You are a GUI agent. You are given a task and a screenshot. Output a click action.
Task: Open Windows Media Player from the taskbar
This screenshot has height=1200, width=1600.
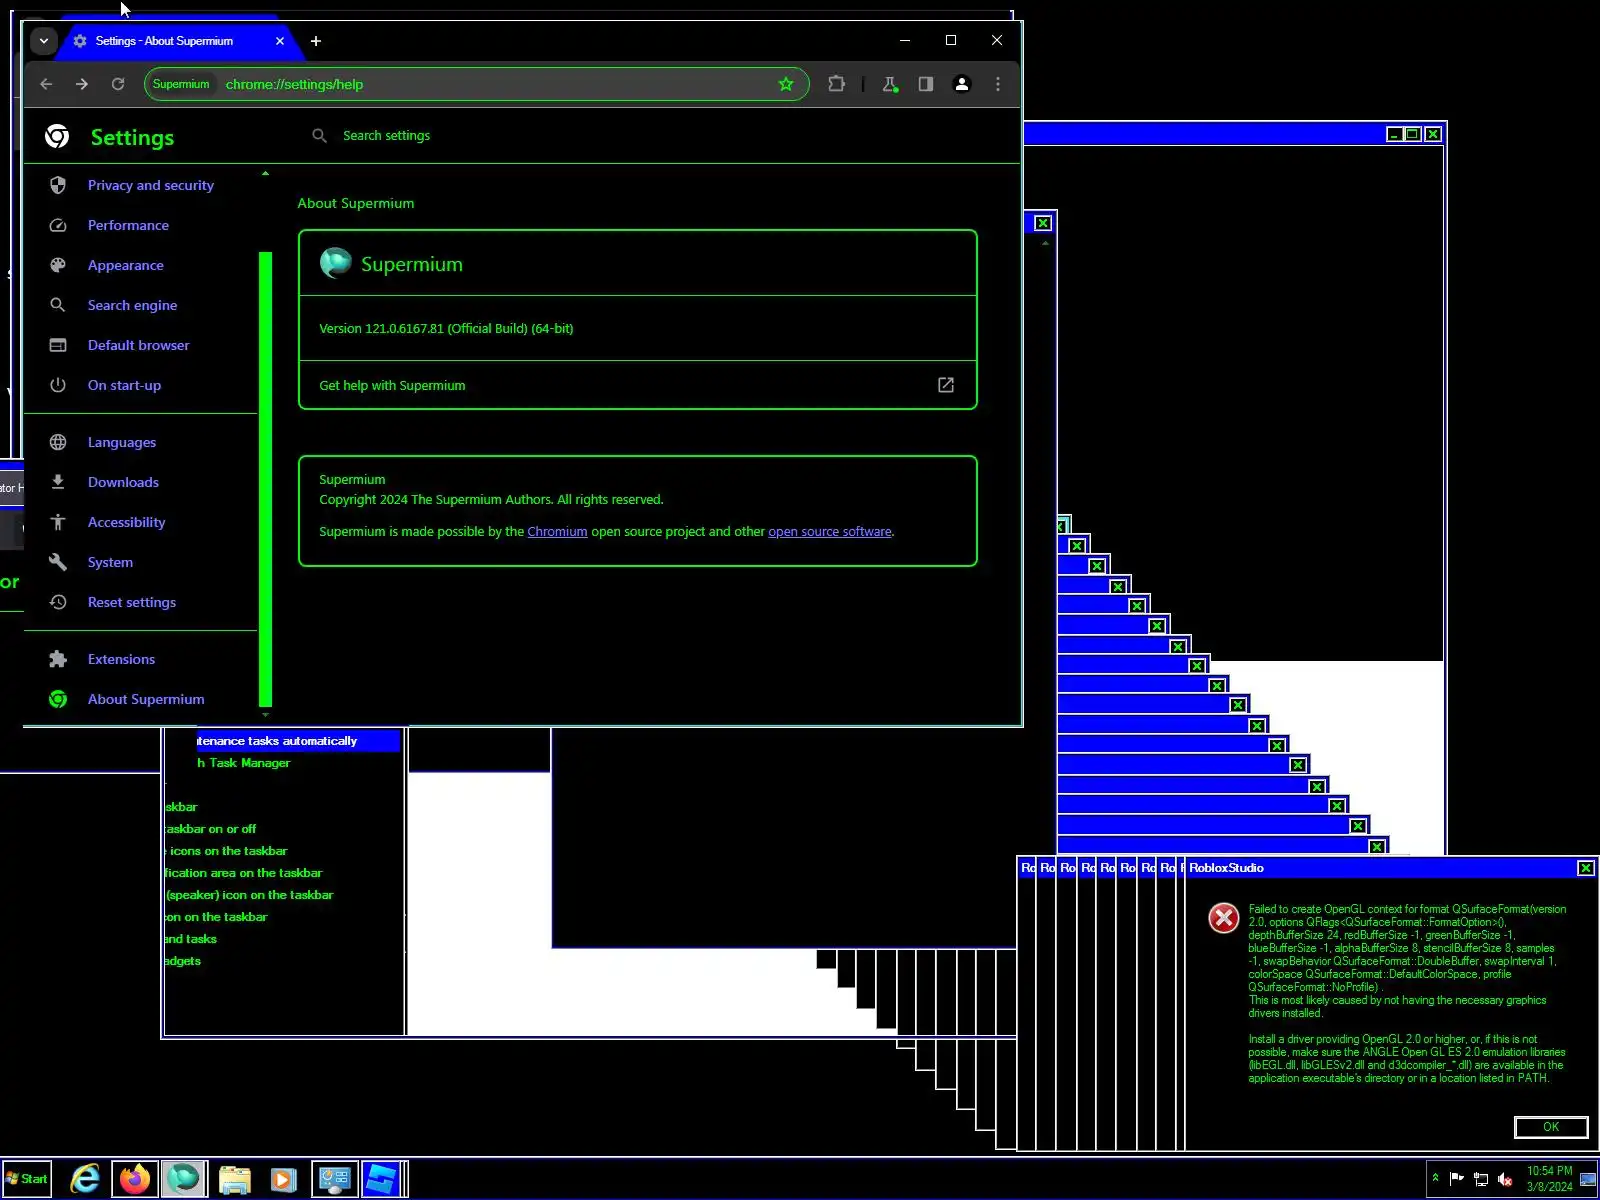tap(282, 1179)
